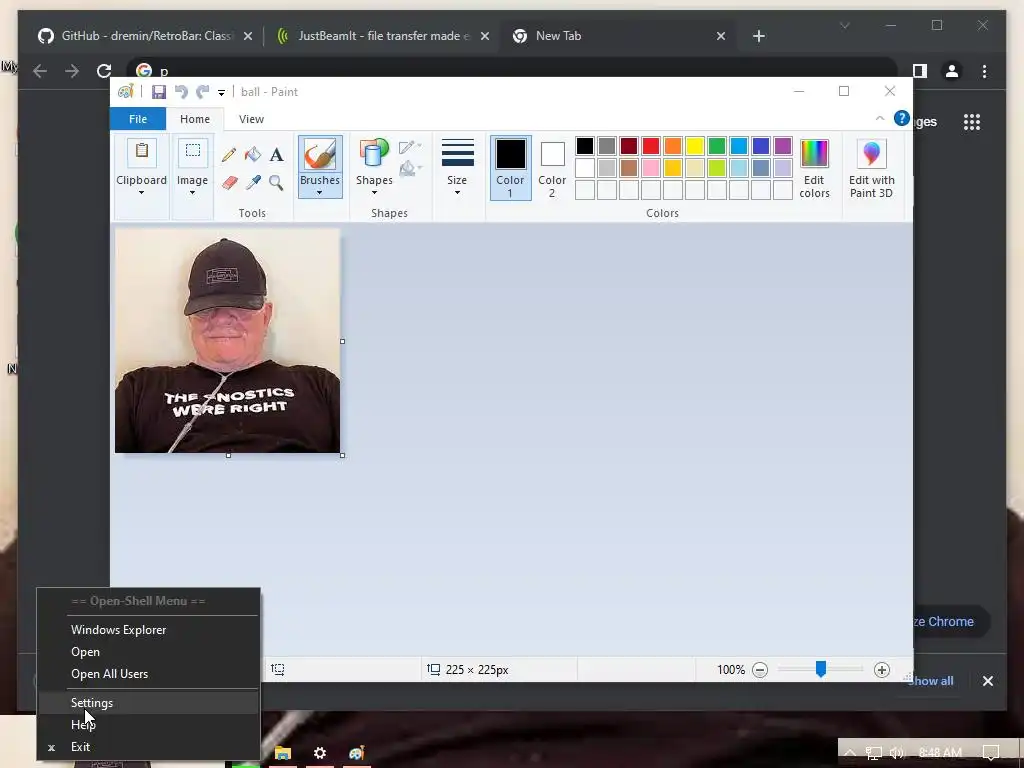Screen dimensions: 1024x768
Task: Click zoom in plus button in status bar
Action: (882, 670)
